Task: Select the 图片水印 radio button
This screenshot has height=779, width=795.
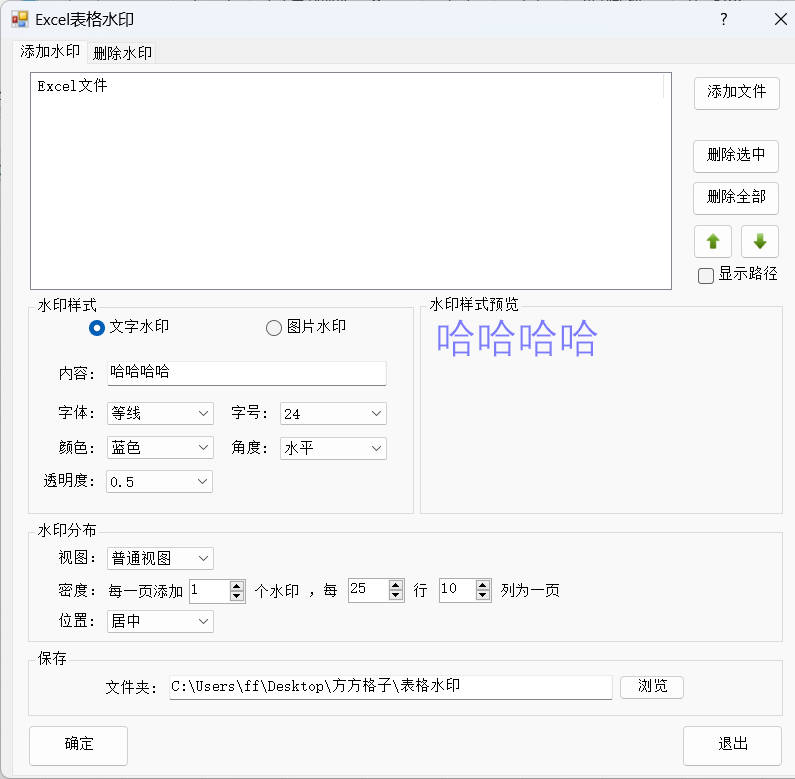Action: pos(273,327)
